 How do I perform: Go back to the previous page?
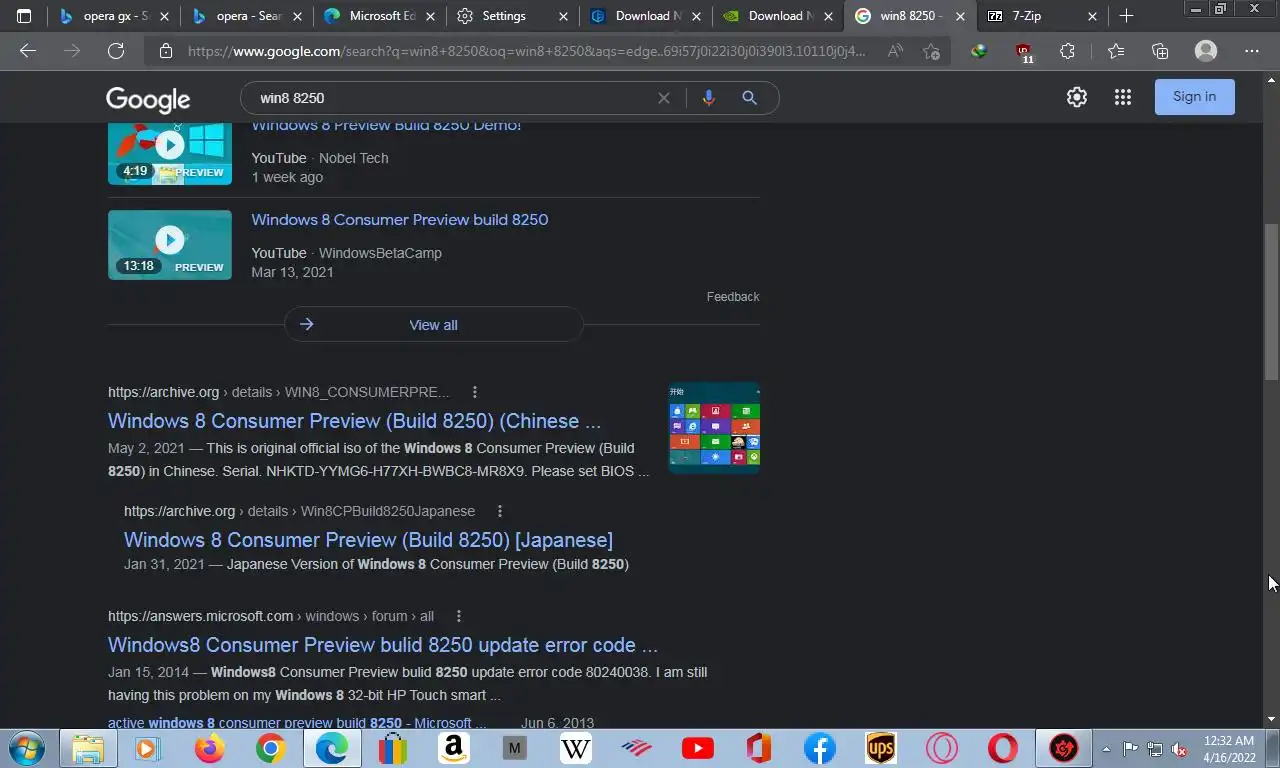28,51
